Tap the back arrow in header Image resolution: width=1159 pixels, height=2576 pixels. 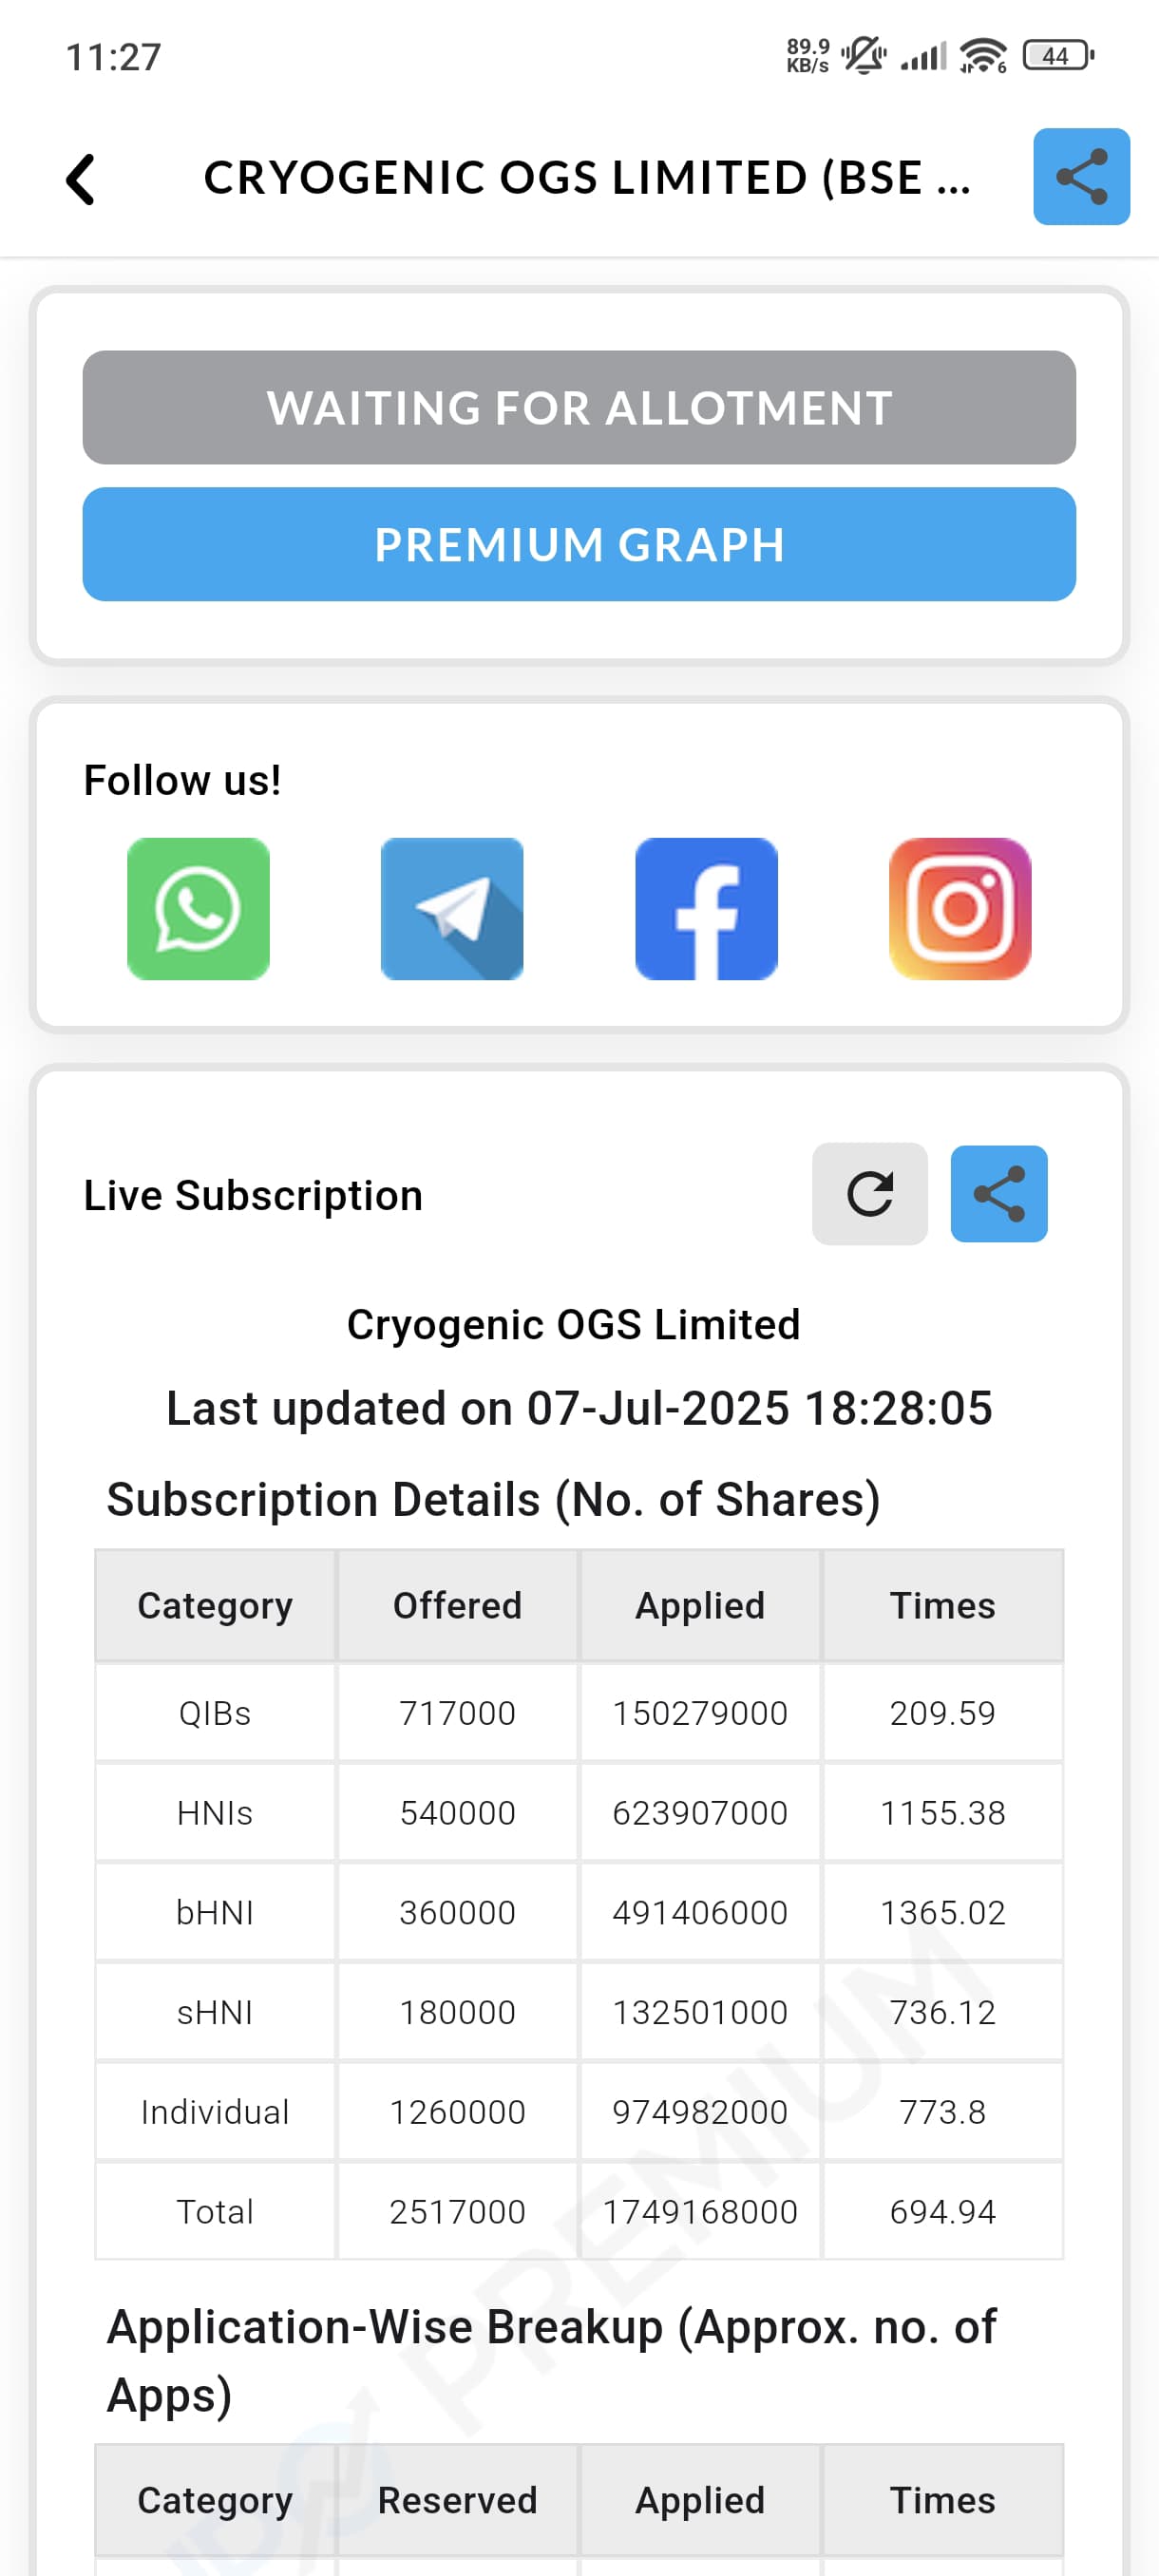[x=81, y=179]
